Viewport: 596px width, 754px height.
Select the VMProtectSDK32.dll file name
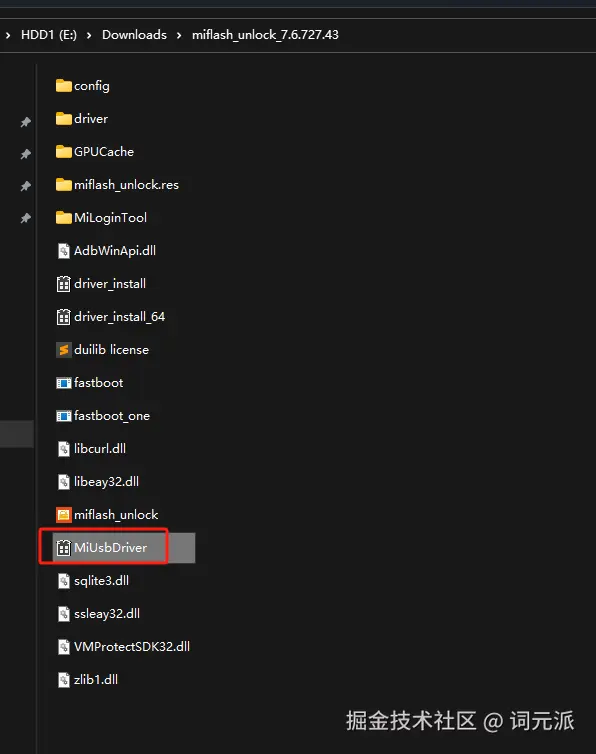point(132,647)
